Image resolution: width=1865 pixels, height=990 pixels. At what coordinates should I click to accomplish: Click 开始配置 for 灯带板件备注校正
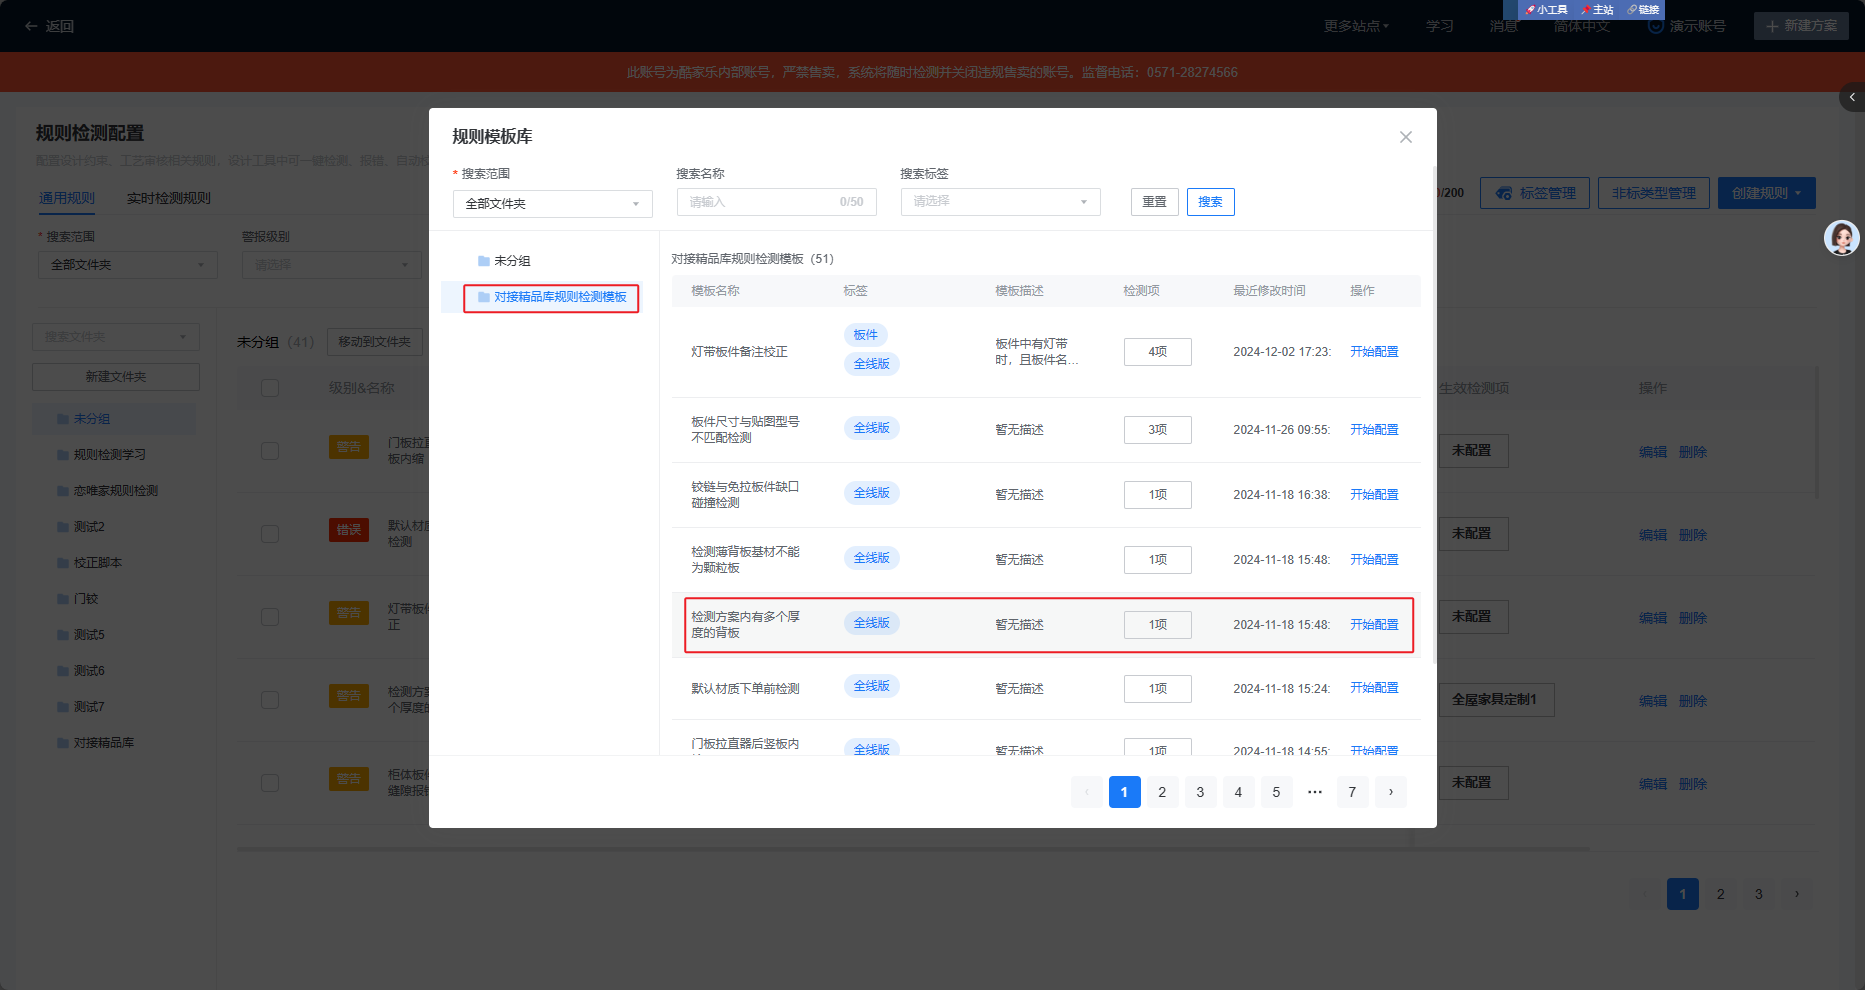(x=1374, y=352)
